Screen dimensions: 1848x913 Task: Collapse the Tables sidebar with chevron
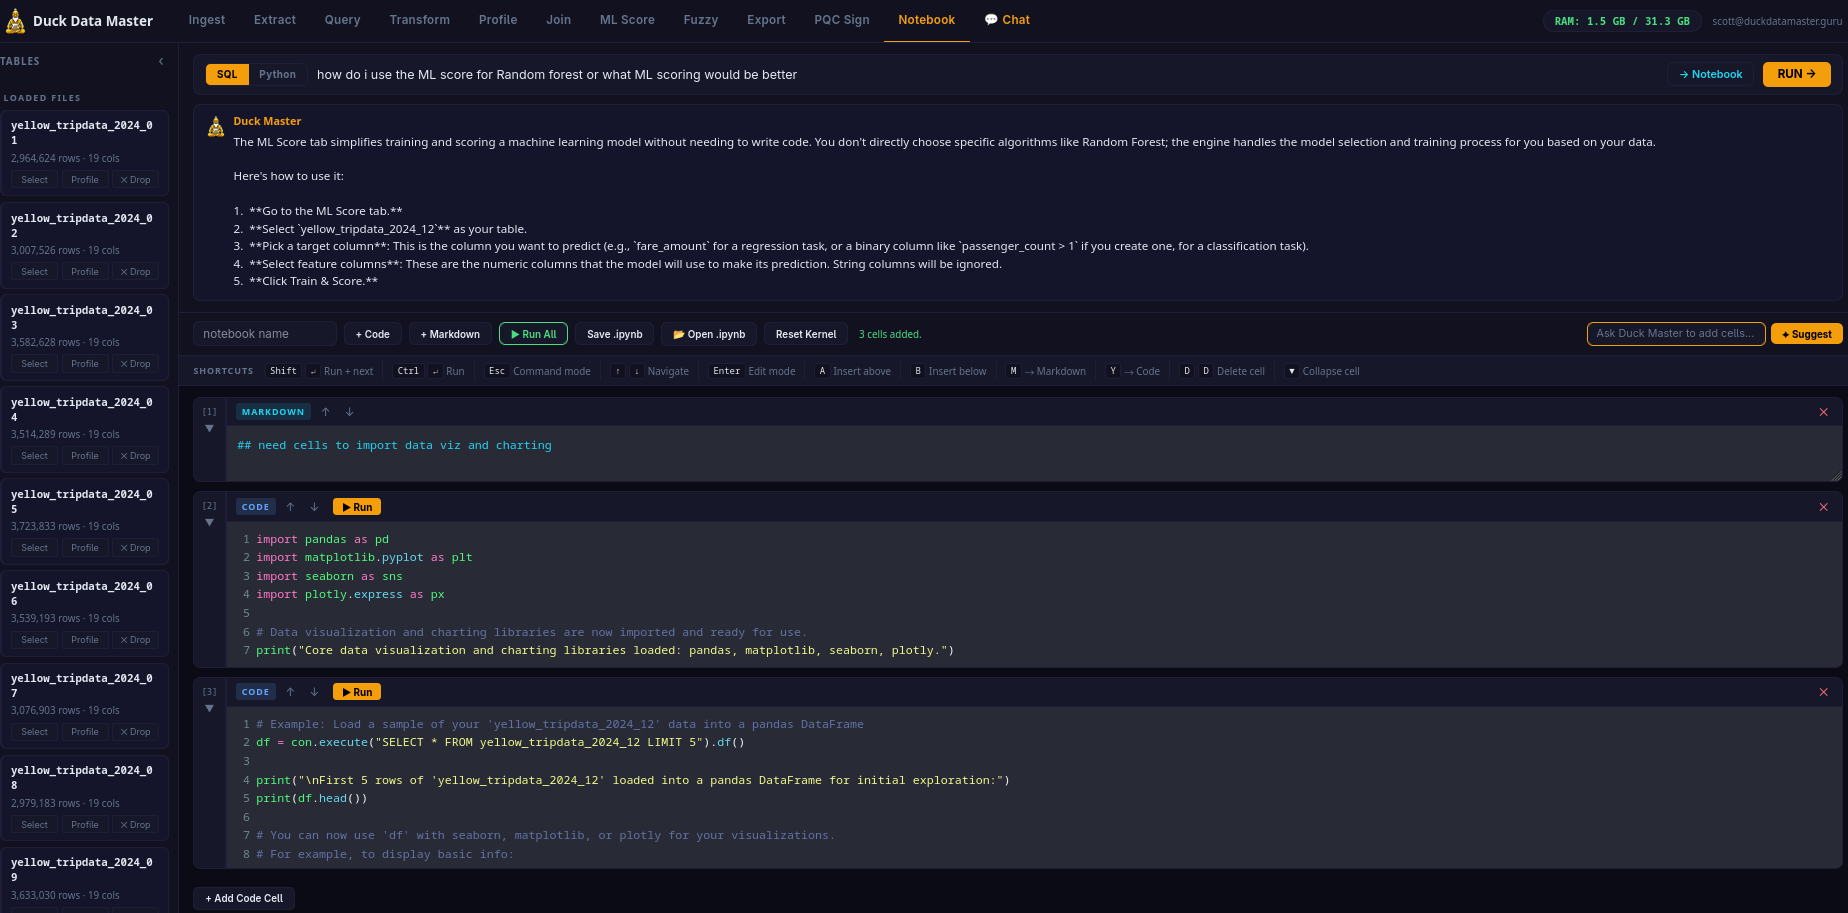point(161,62)
